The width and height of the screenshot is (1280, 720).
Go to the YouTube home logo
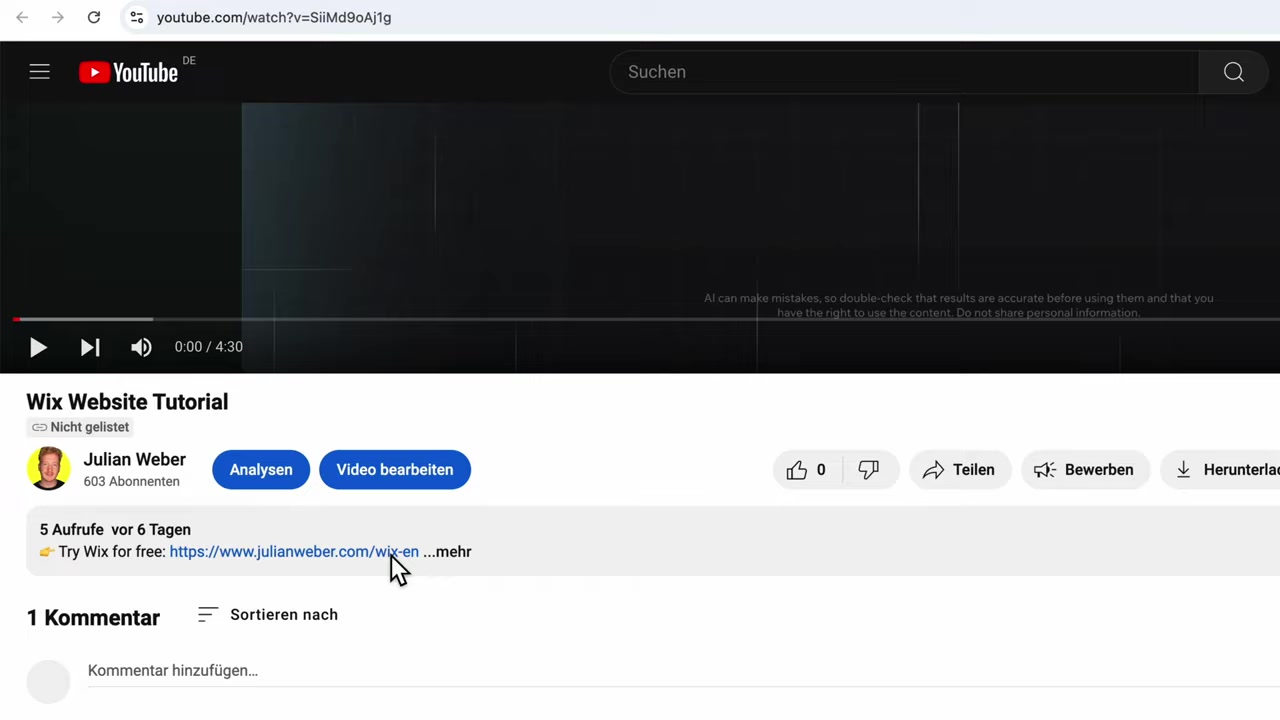pos(129,72)
